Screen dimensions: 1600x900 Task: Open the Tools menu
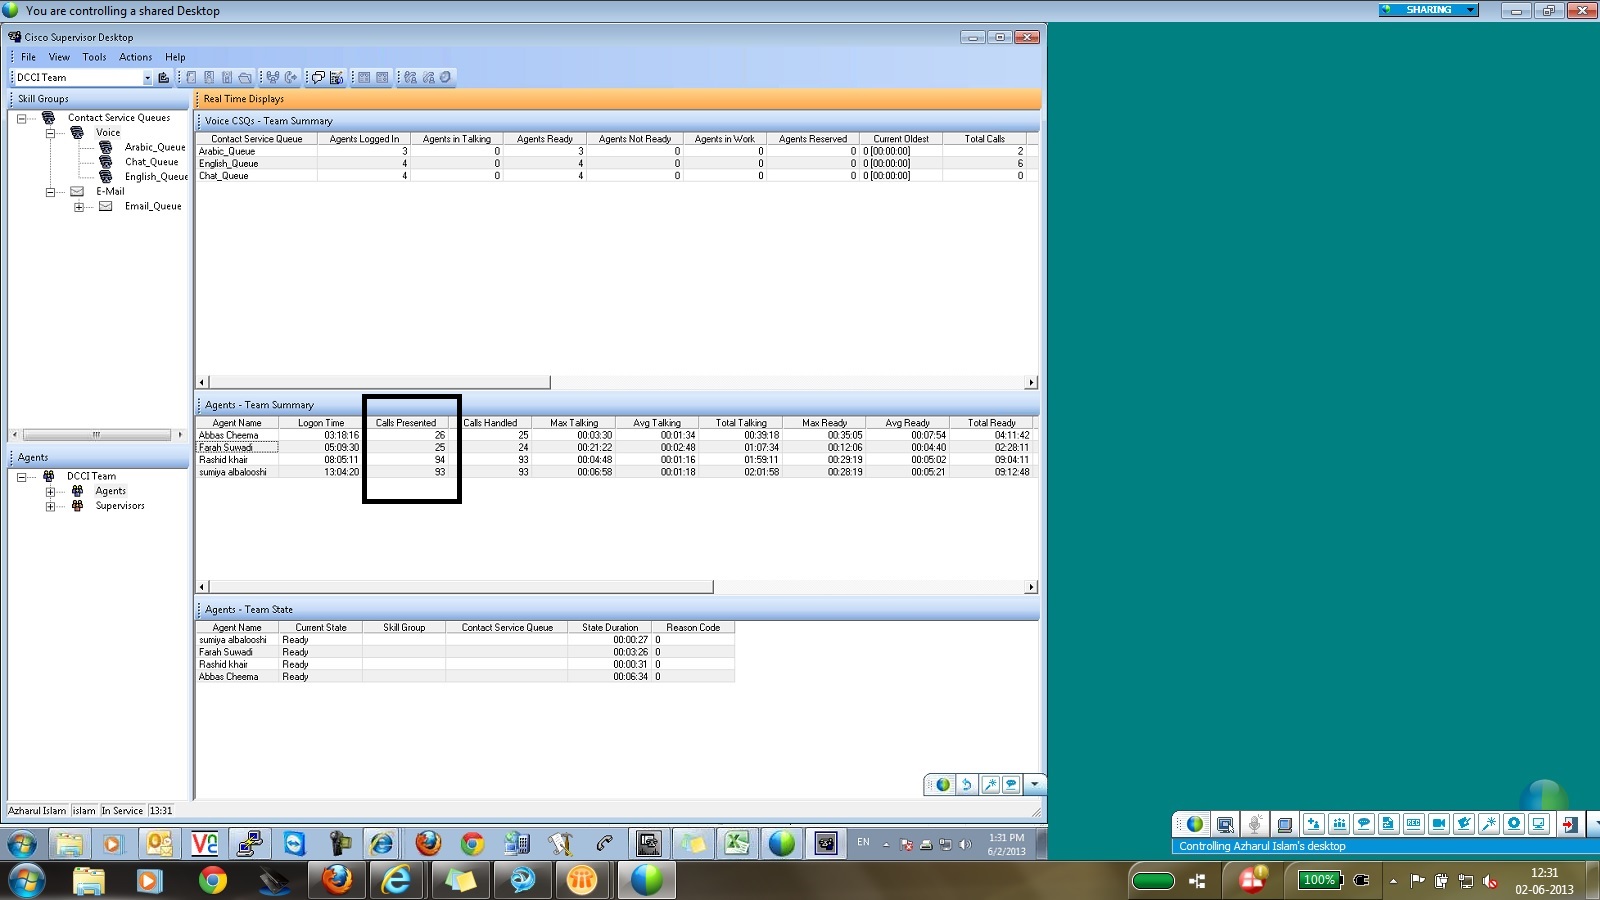coord(94,57)
